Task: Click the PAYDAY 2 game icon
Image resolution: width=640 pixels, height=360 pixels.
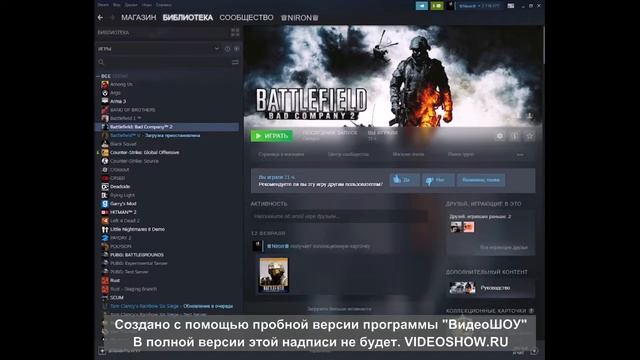Action: tap(105, 238)
